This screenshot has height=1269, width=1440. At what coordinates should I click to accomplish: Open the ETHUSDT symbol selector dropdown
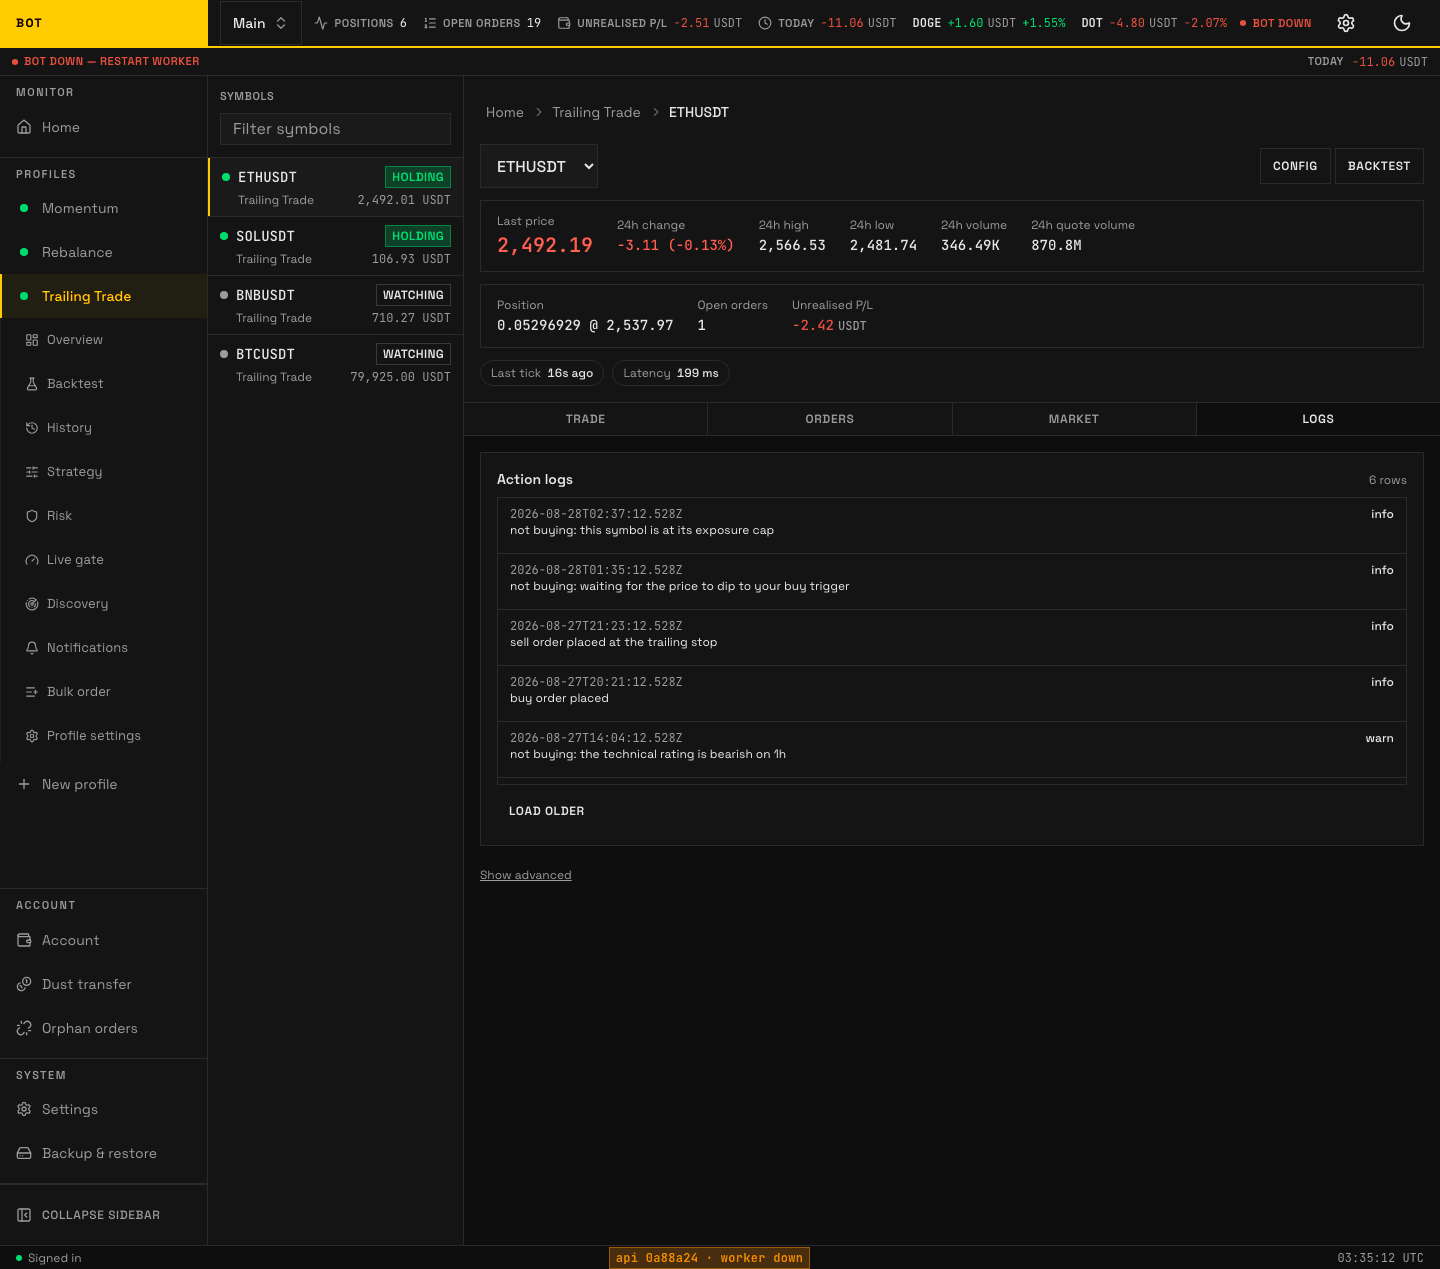[x=539, y=166]
